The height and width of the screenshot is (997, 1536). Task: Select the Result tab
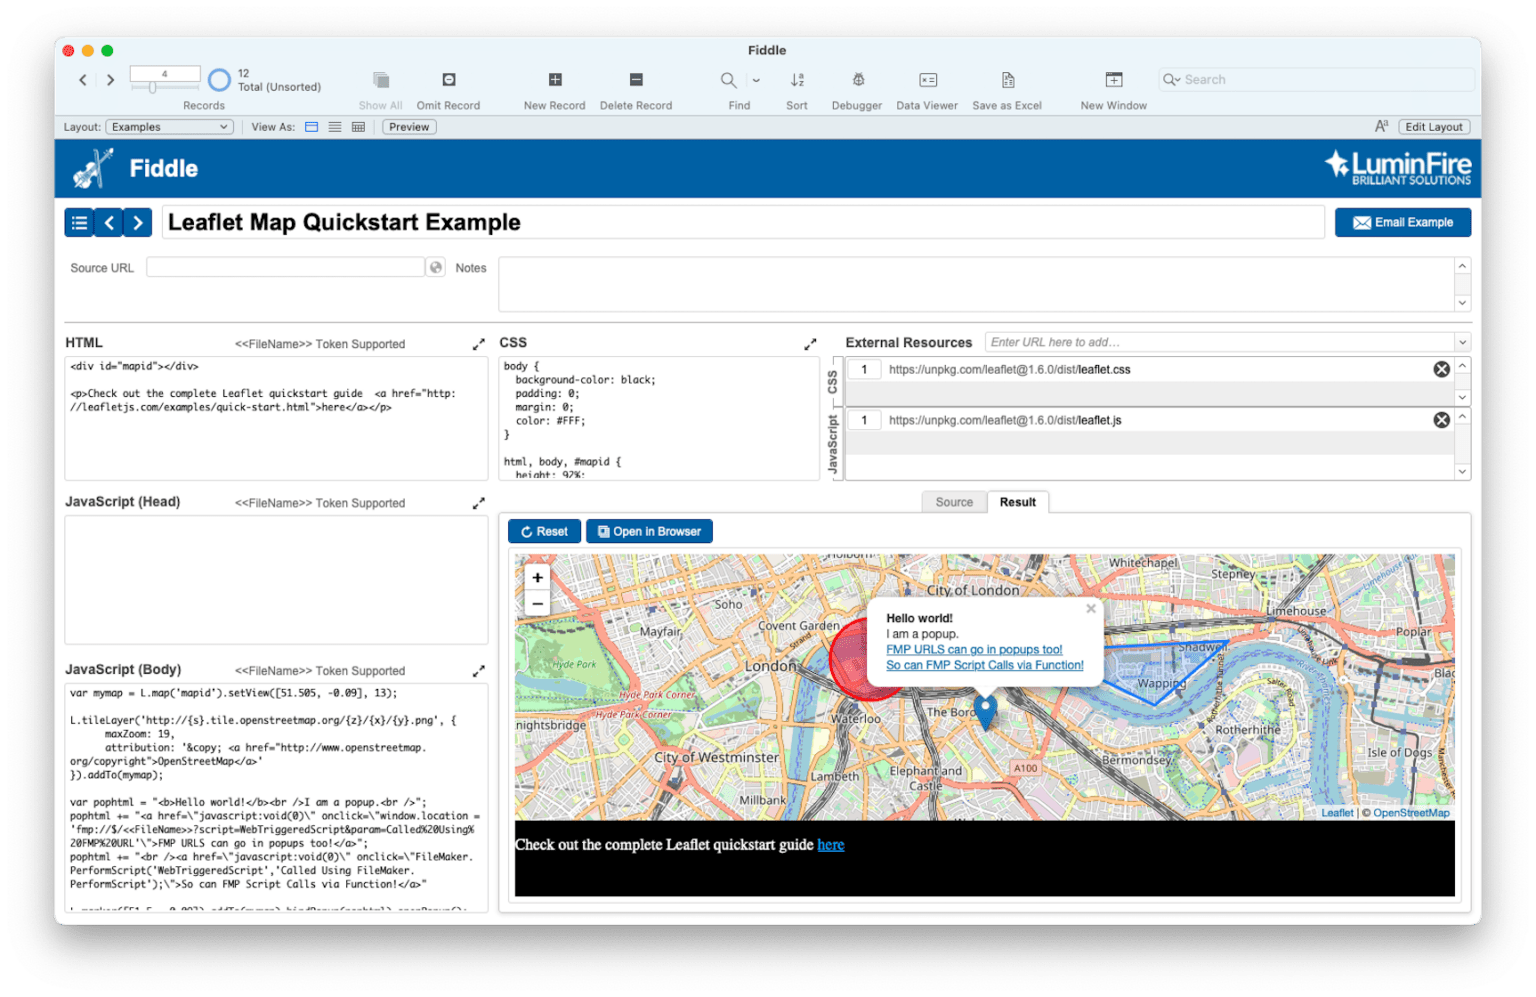point(1018,502)
